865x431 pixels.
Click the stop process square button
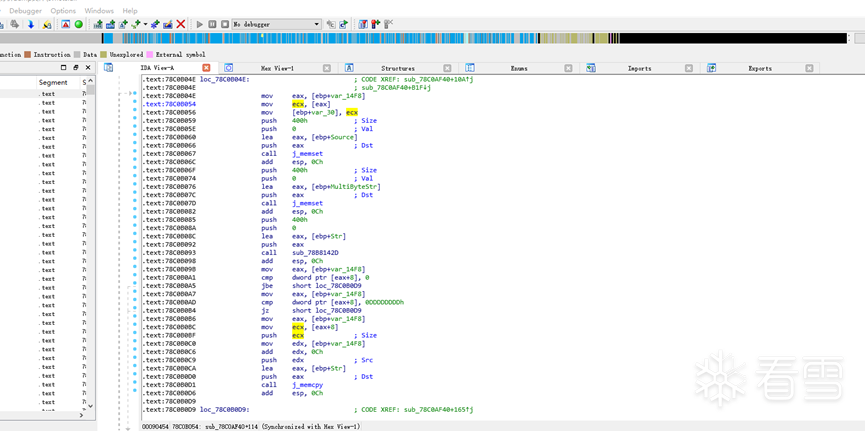coord(225,24)
